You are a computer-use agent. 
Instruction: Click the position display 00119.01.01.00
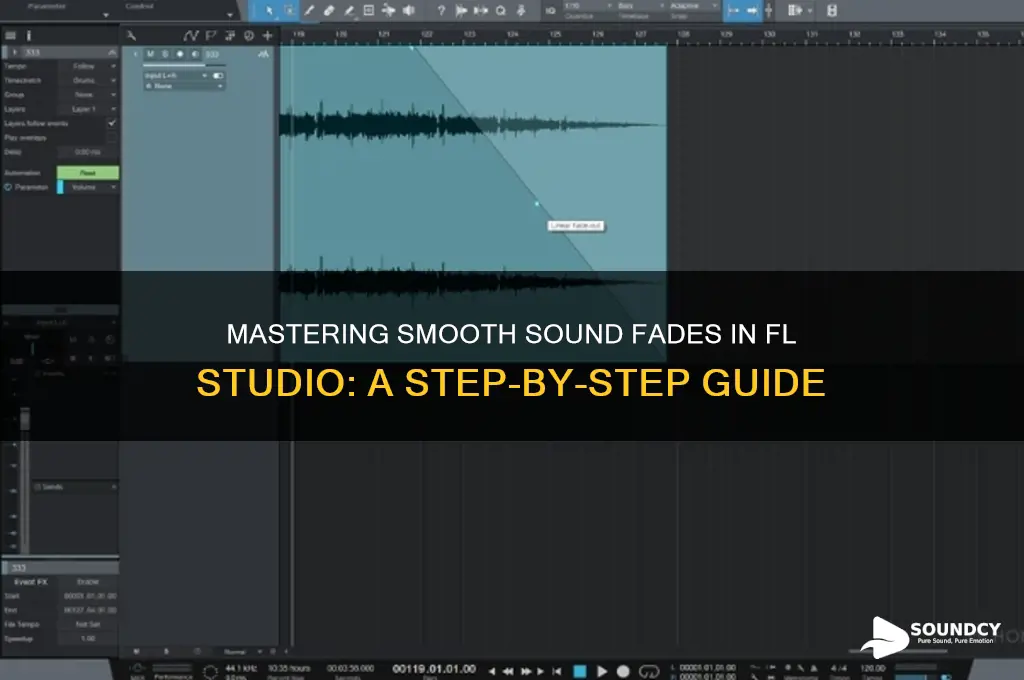pyautogui.click(x=434, y=669)
